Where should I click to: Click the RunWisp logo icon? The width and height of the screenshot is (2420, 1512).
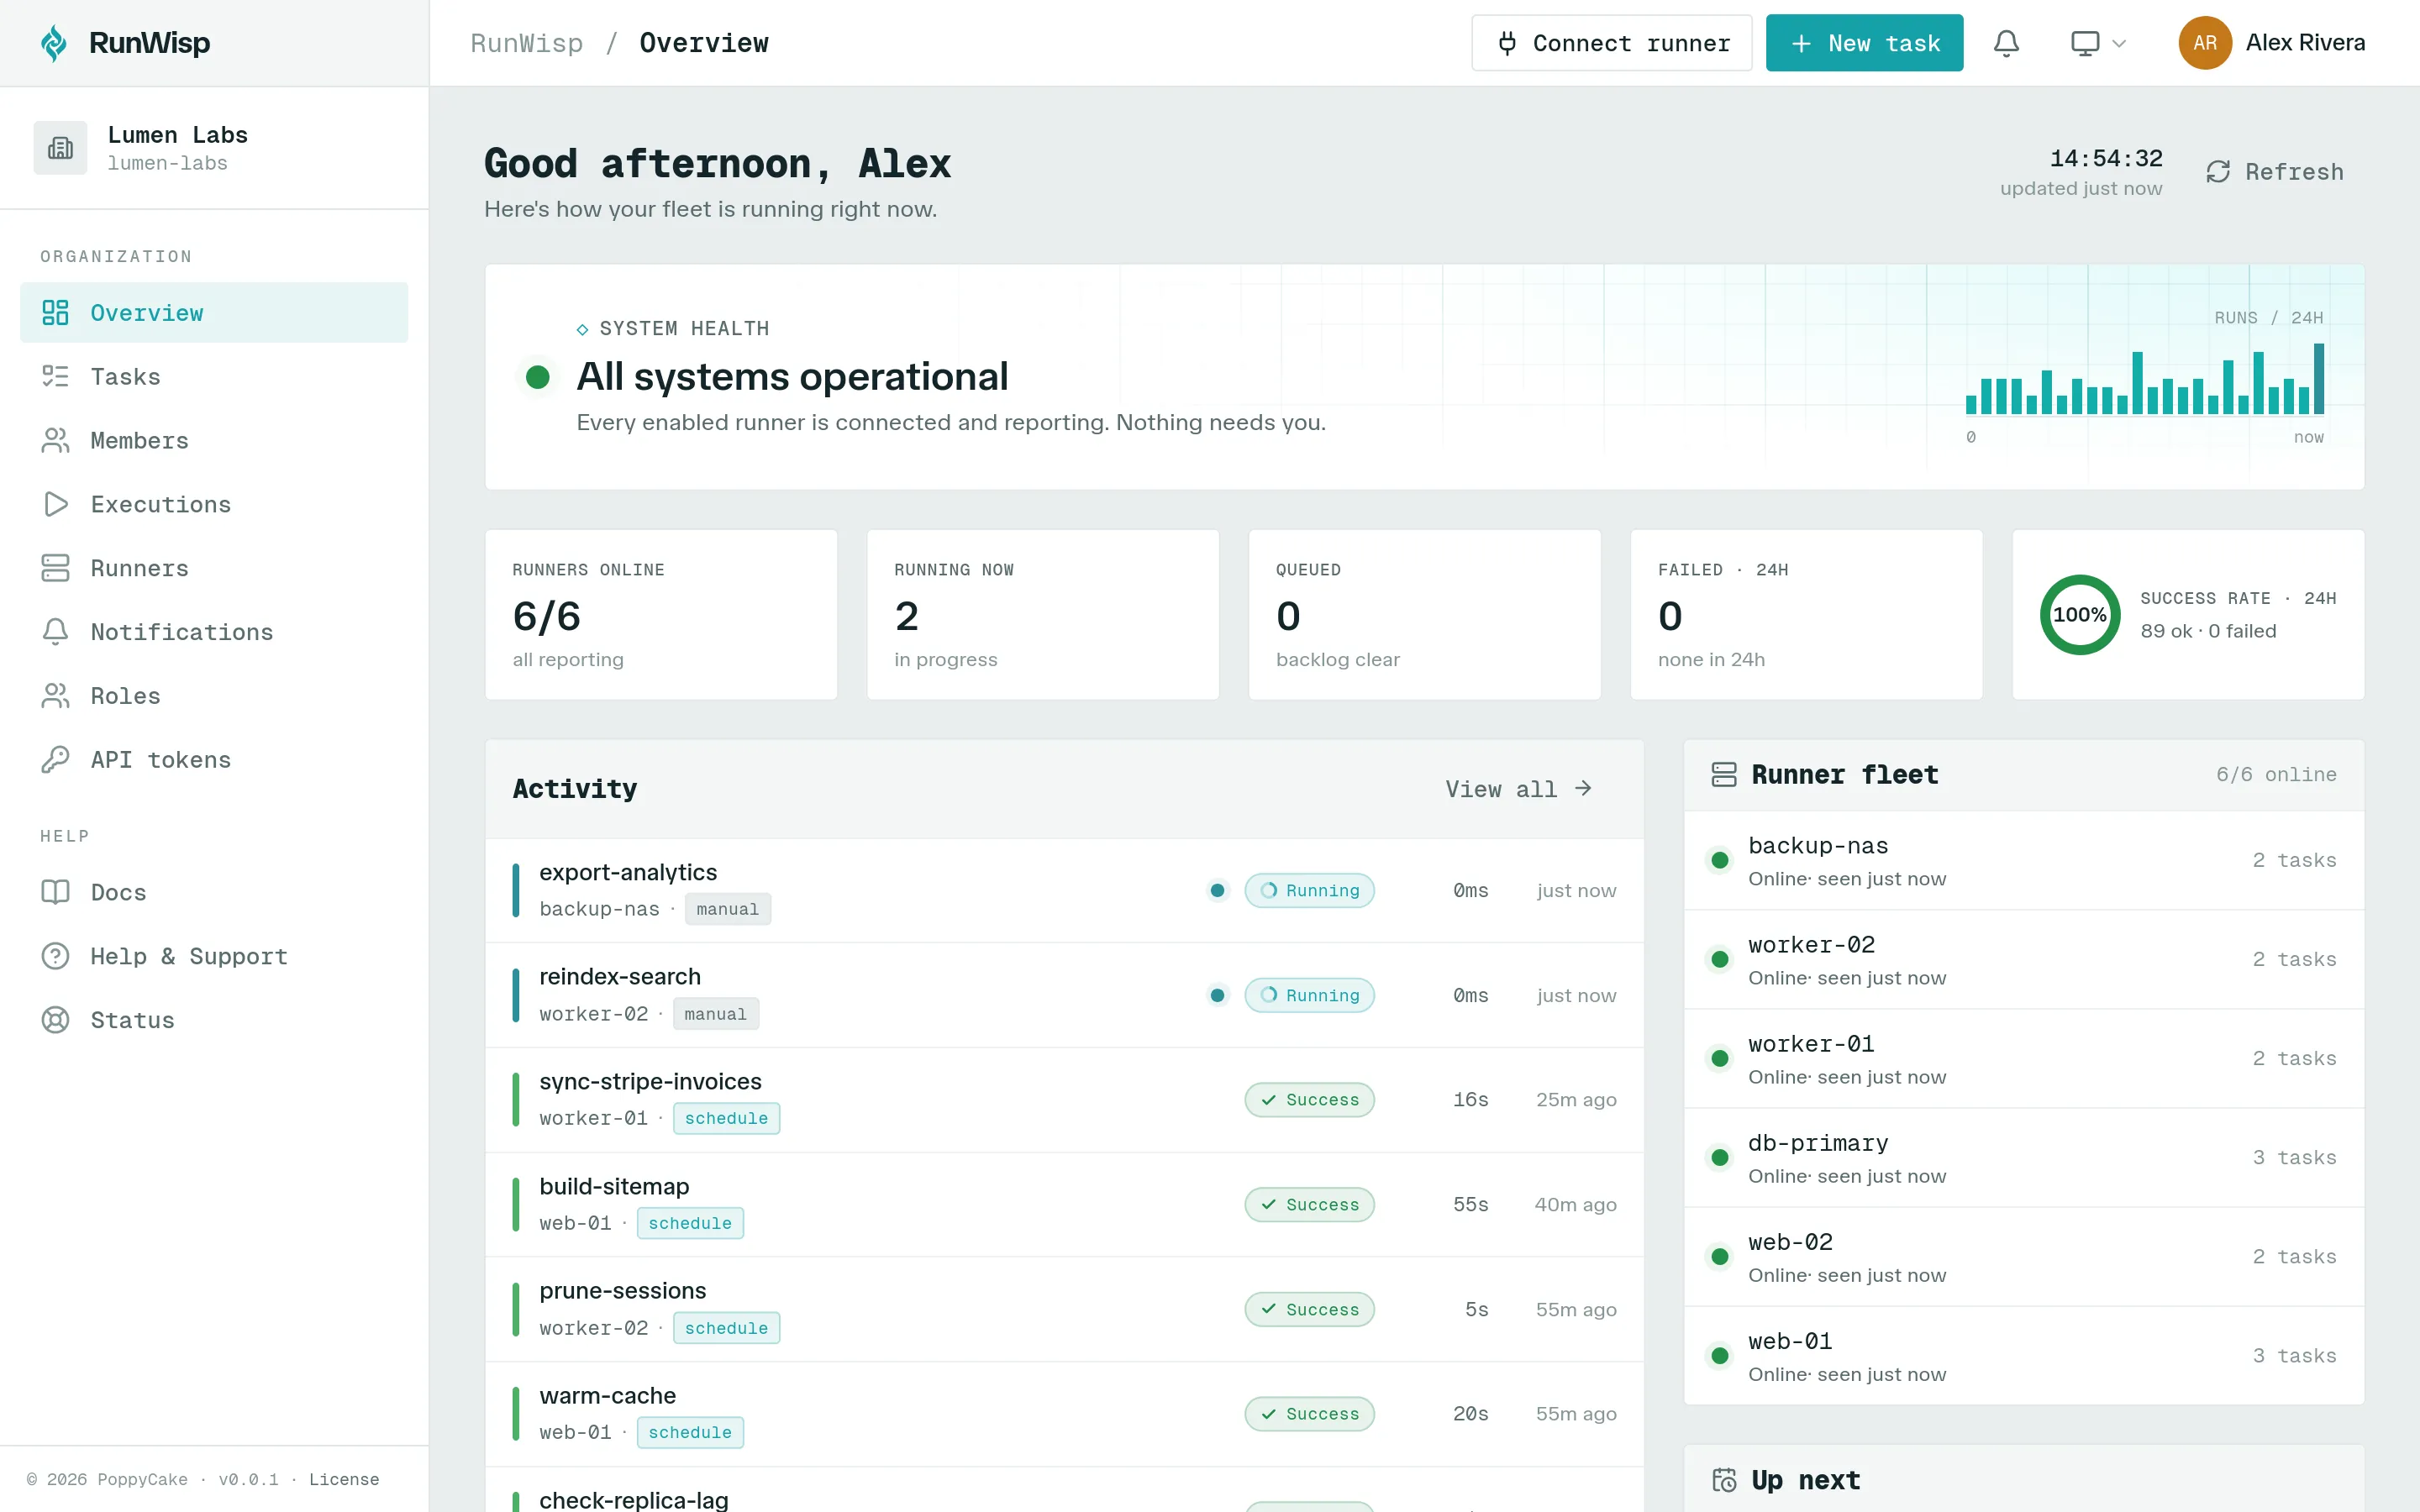point(54,43)
